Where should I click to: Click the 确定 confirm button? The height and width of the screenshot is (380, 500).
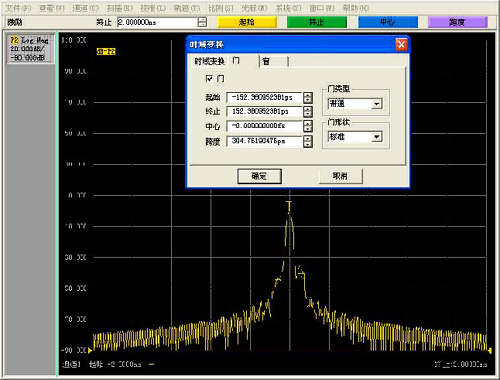coord(259,176)
